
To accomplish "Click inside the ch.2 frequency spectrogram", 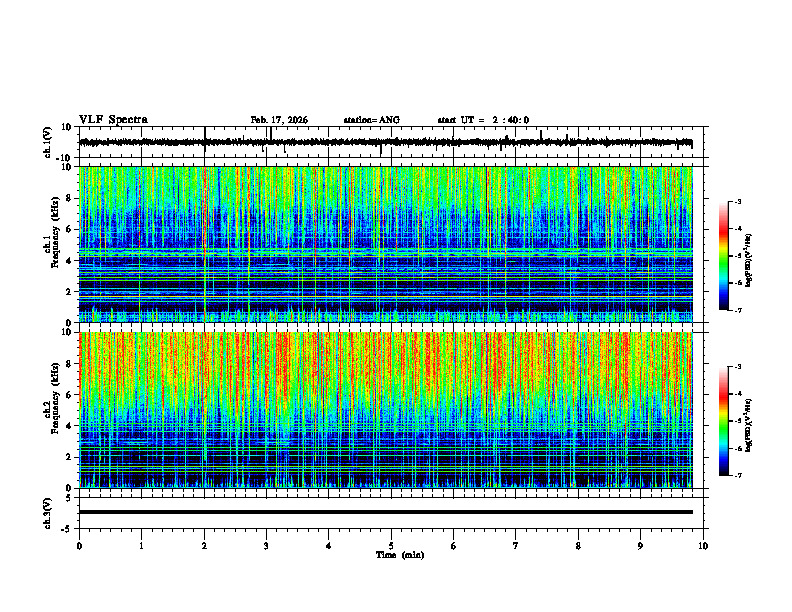I will tap(385, 410).
